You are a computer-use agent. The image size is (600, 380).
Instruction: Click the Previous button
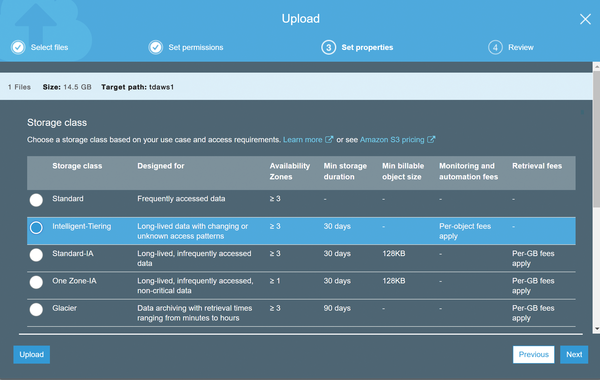(533, 355)
